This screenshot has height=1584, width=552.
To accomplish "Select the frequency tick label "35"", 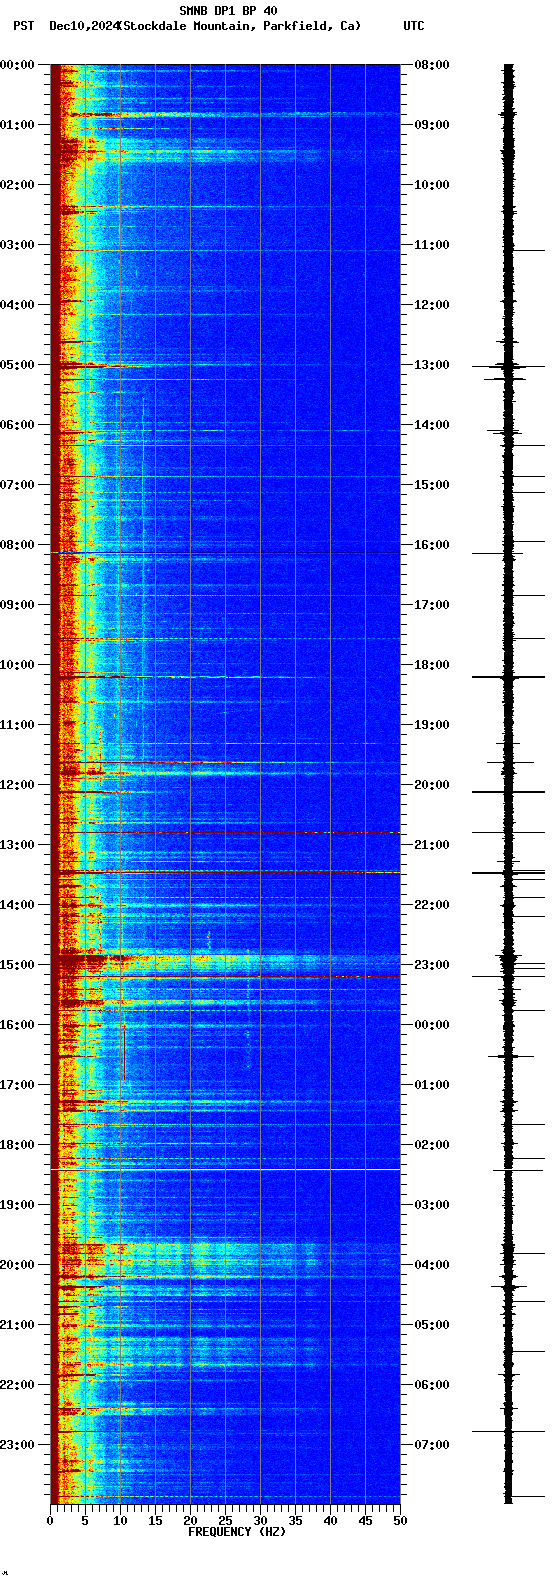I will (295, 1521).
